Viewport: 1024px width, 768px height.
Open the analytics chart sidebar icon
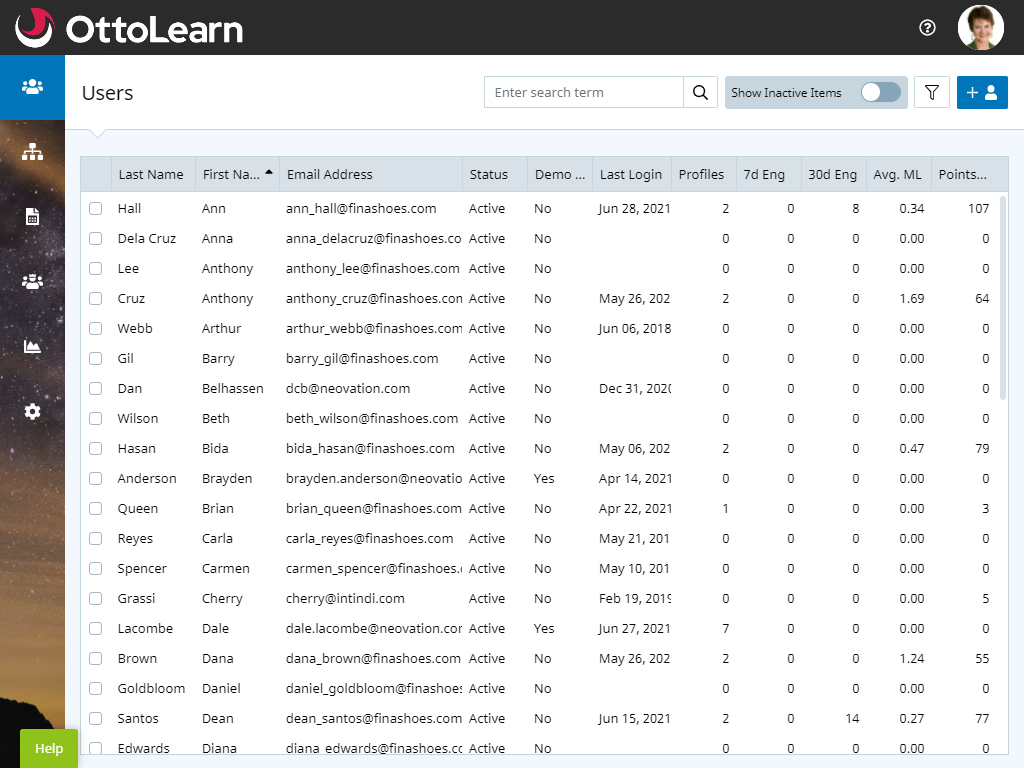pos(32,346)
